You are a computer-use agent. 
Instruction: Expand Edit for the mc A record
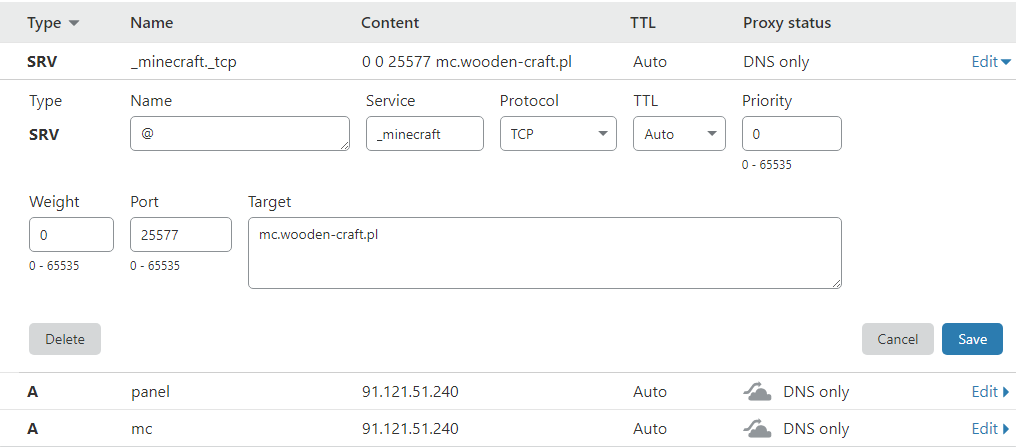tap(990, 429)
